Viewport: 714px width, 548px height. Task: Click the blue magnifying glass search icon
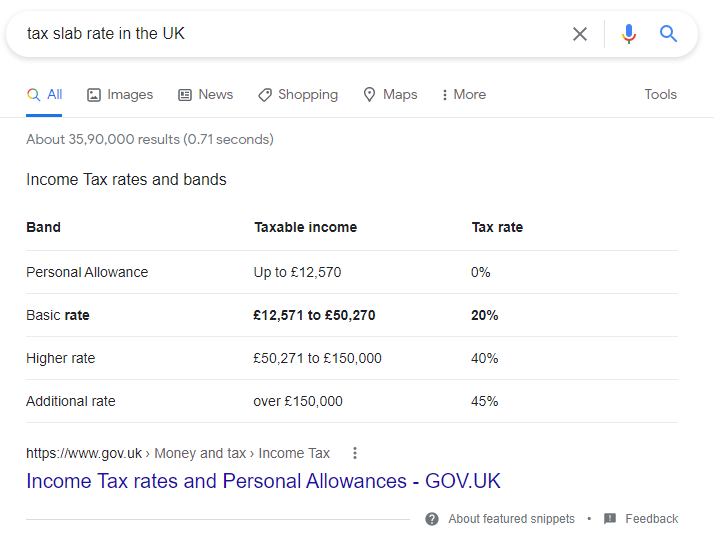668,34
